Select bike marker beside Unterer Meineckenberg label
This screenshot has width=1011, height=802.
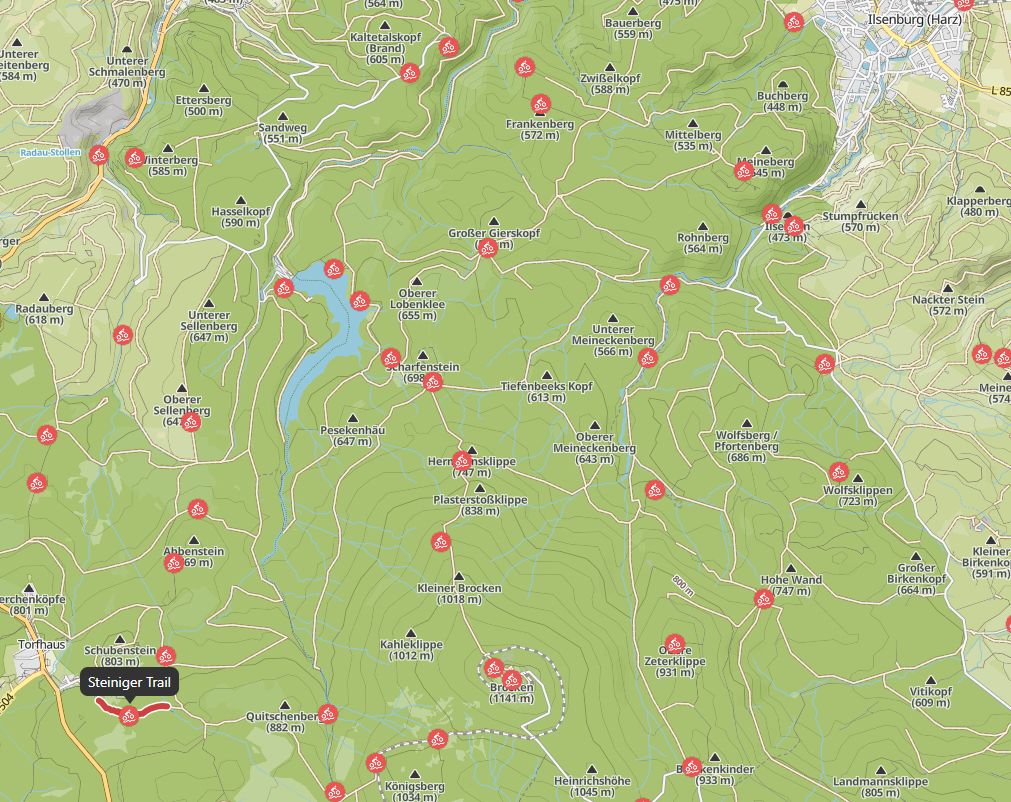tap(648, 358)
